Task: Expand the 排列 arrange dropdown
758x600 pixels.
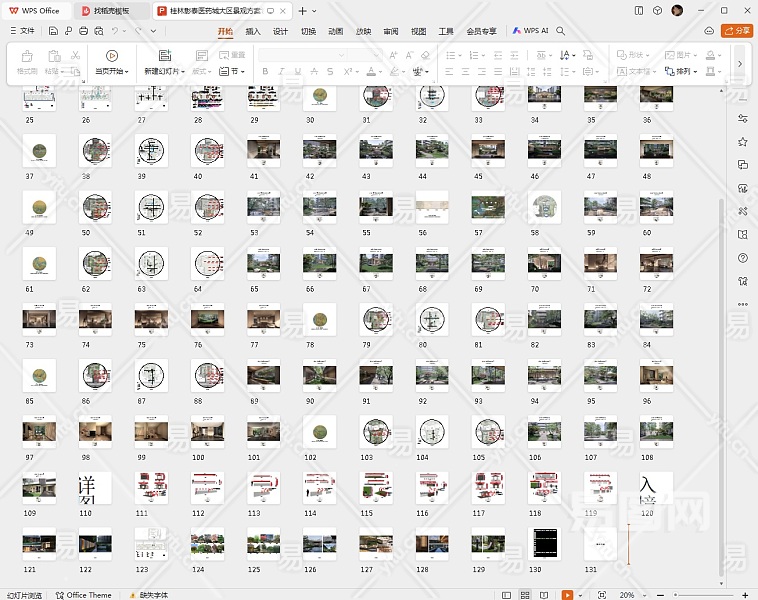Action: [x=687, y=72]
